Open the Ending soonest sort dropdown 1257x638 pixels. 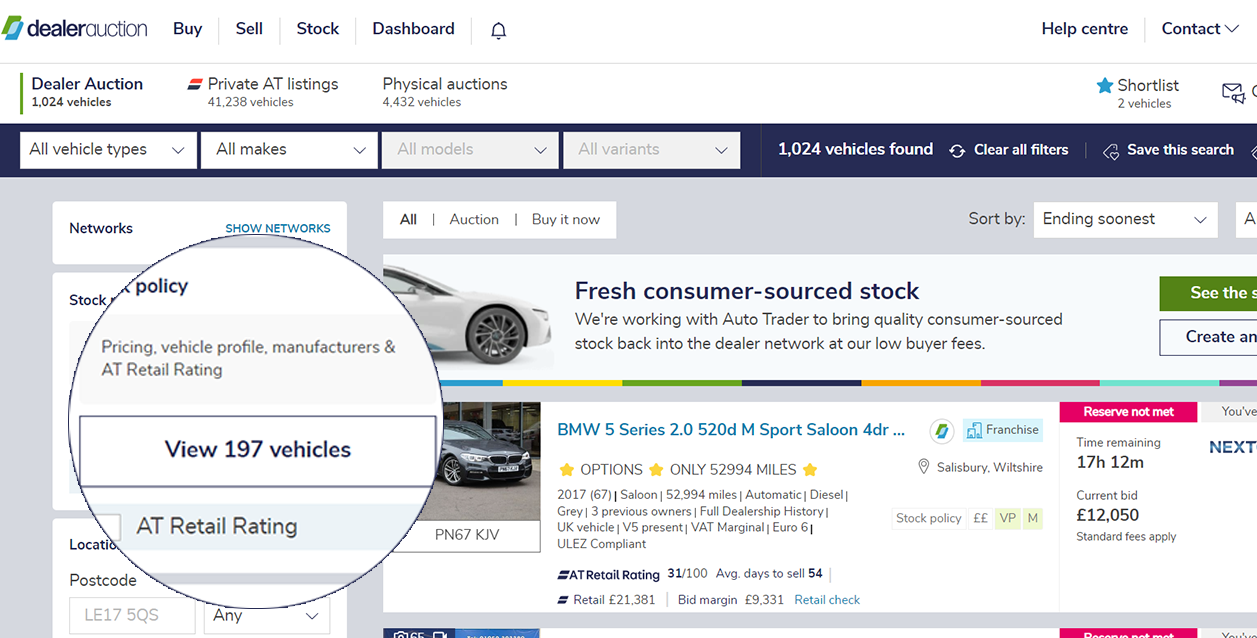[1125, 219]
